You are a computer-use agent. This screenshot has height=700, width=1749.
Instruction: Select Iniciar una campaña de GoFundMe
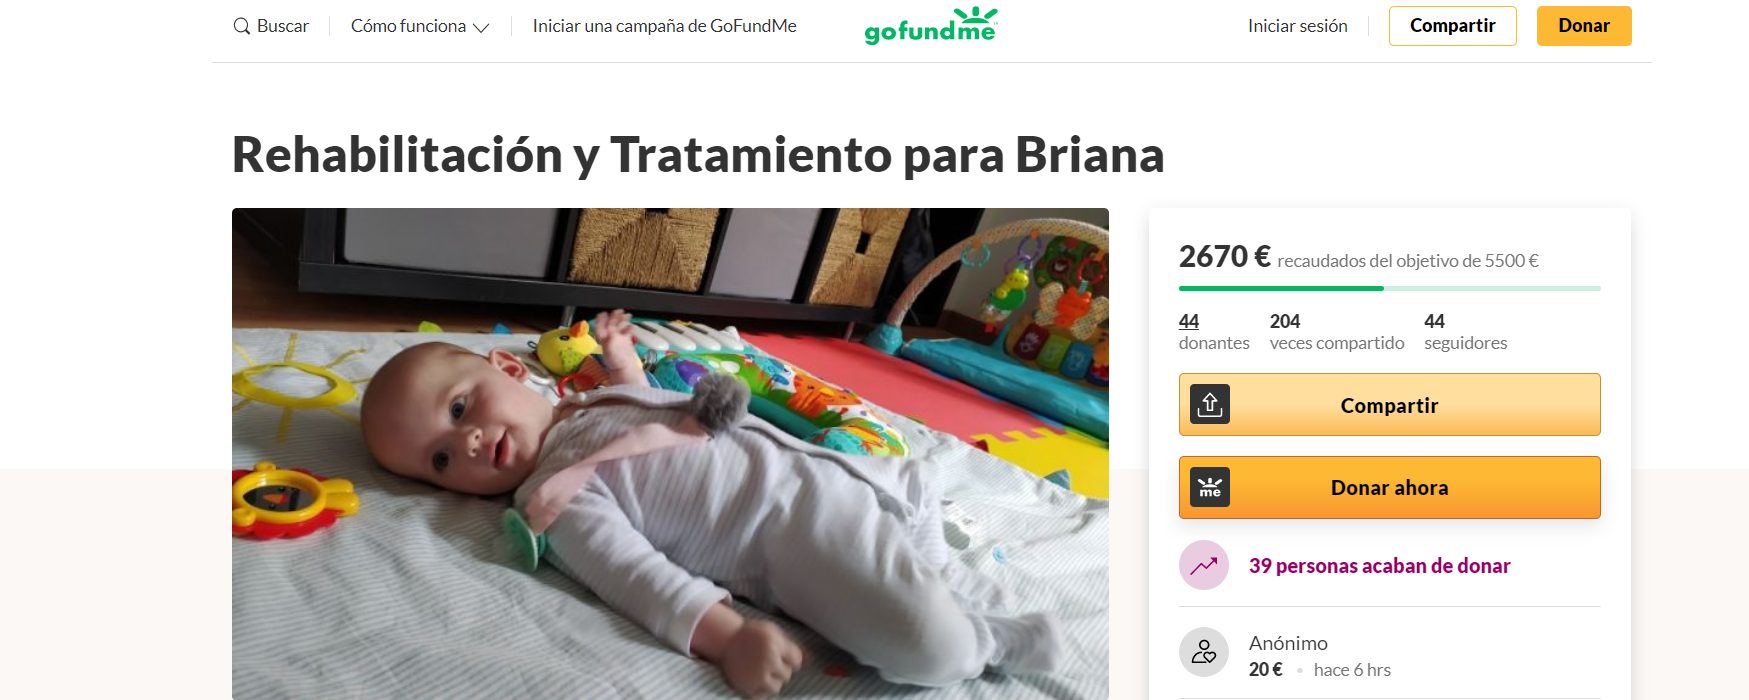tap(664, 26)
